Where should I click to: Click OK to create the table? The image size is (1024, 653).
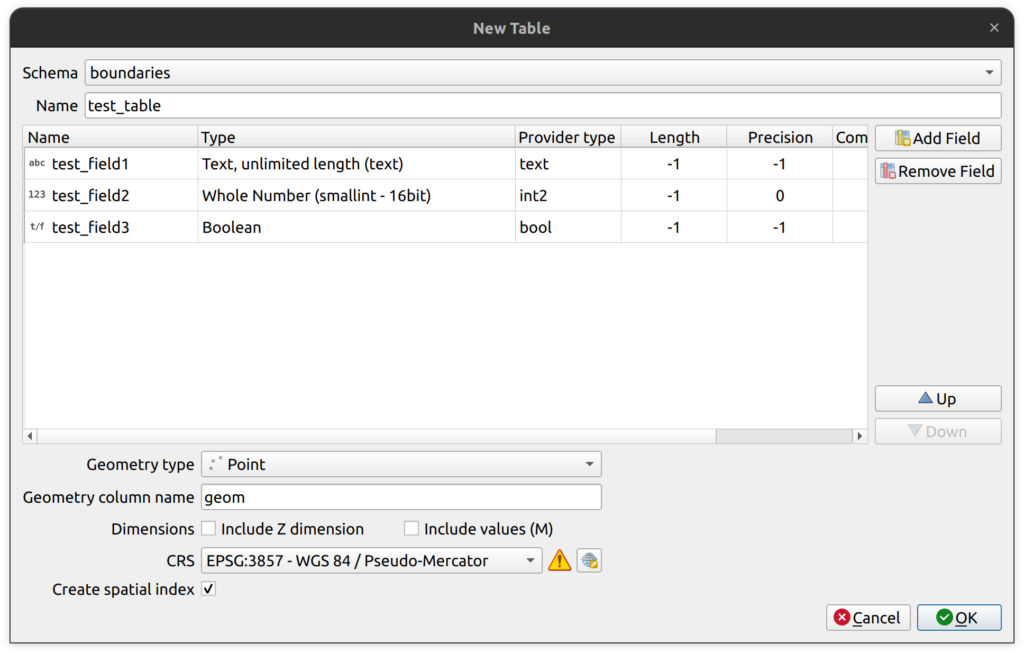point(958,618)
